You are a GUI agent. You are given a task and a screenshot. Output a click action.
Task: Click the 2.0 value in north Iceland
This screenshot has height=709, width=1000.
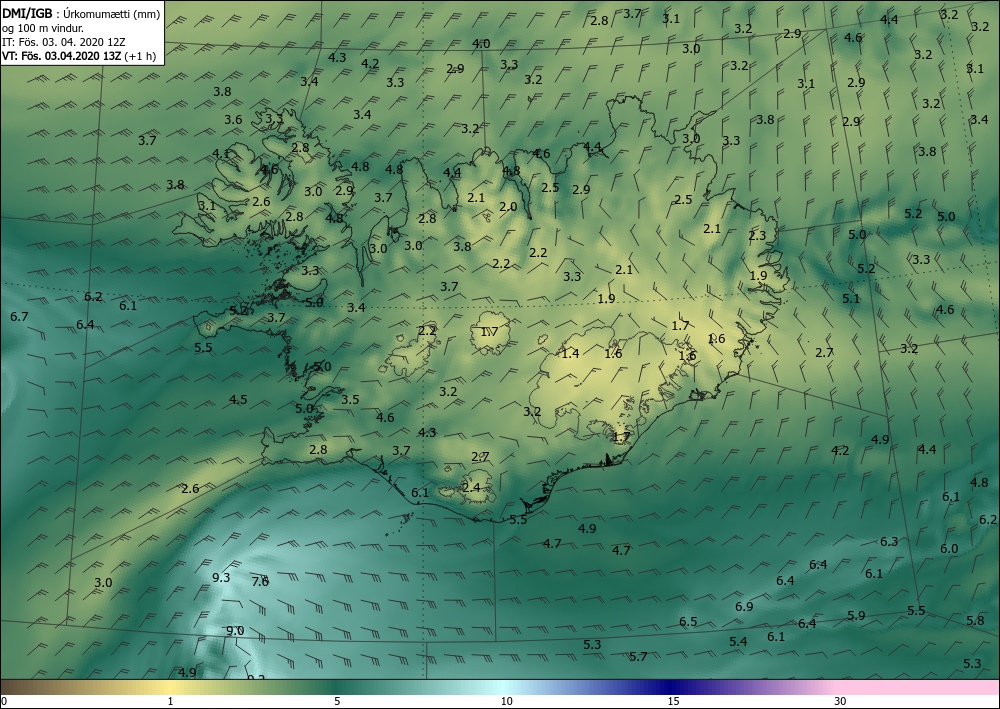508,207
